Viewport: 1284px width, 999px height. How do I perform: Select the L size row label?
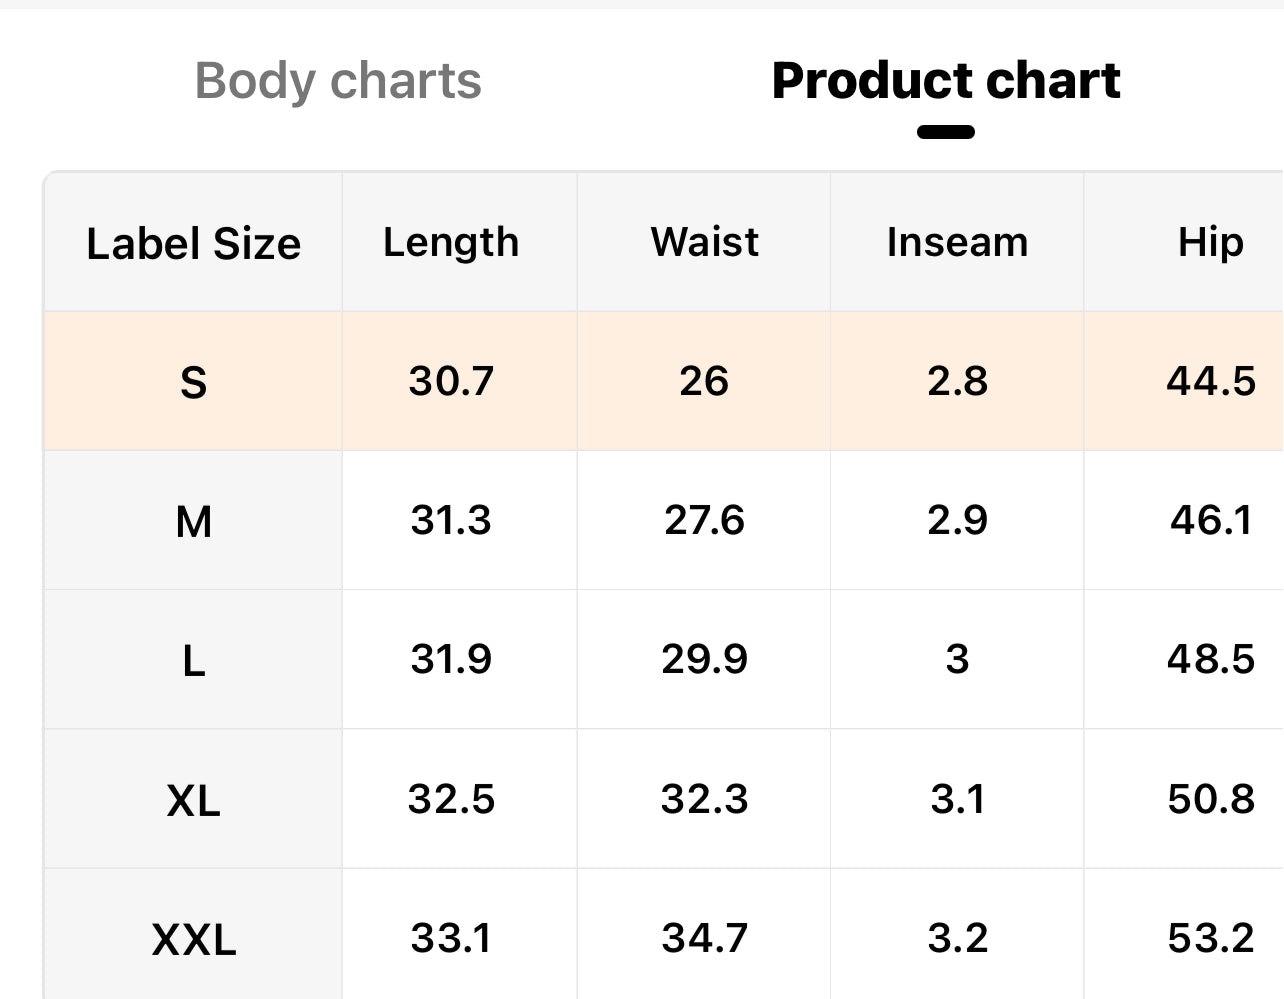coord(193,660)
